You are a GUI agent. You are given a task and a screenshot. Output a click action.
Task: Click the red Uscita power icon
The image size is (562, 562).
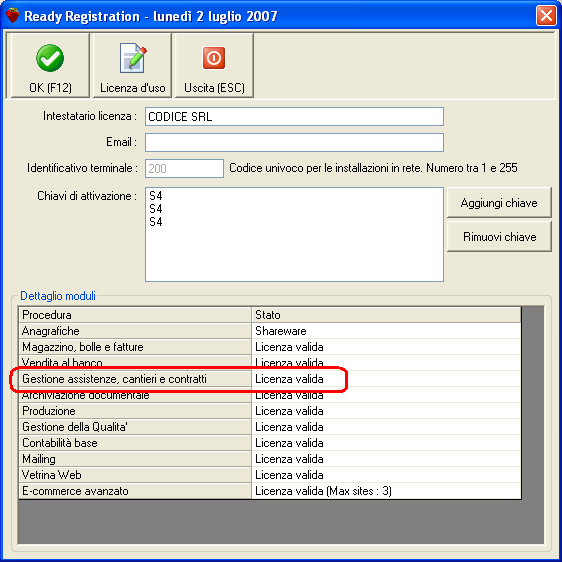214,58
